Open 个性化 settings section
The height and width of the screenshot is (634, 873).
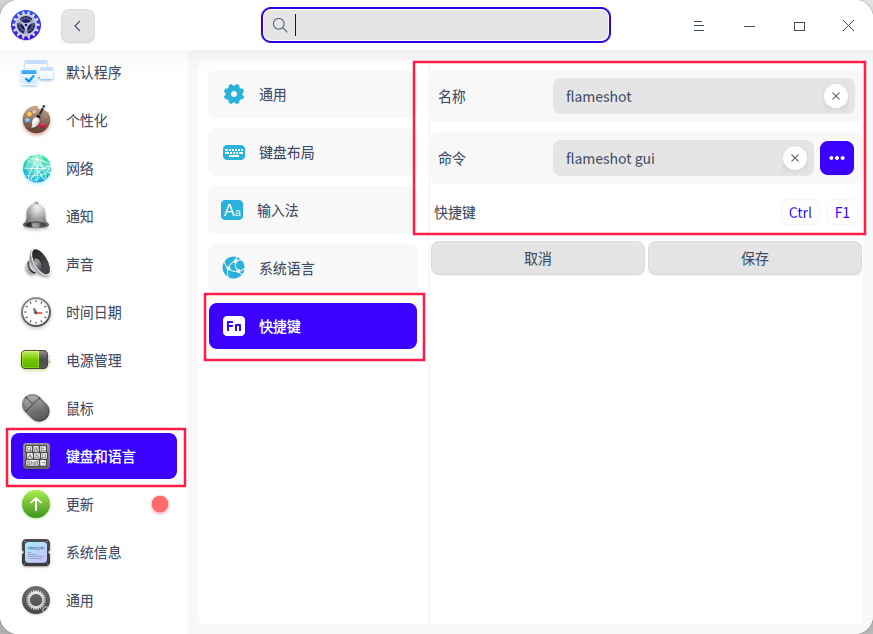[x=94, y=120]
